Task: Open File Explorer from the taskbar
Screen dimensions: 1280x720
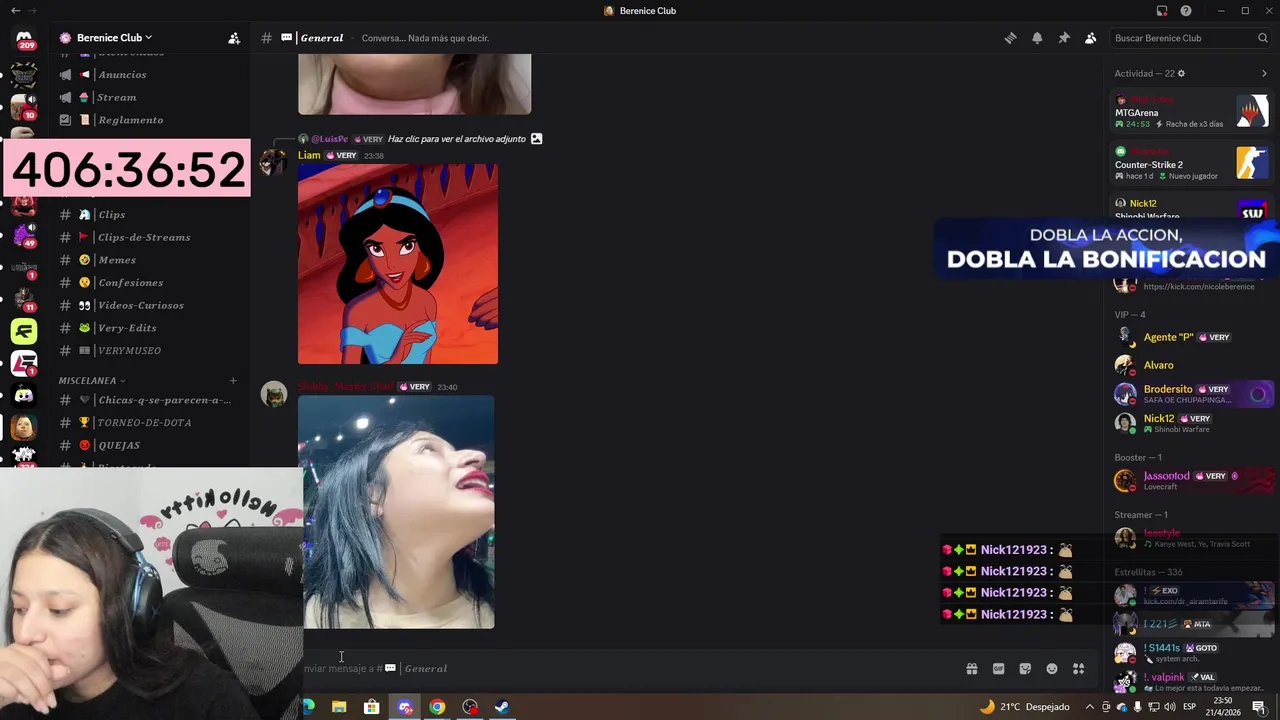Action: (x=339, y=707)
